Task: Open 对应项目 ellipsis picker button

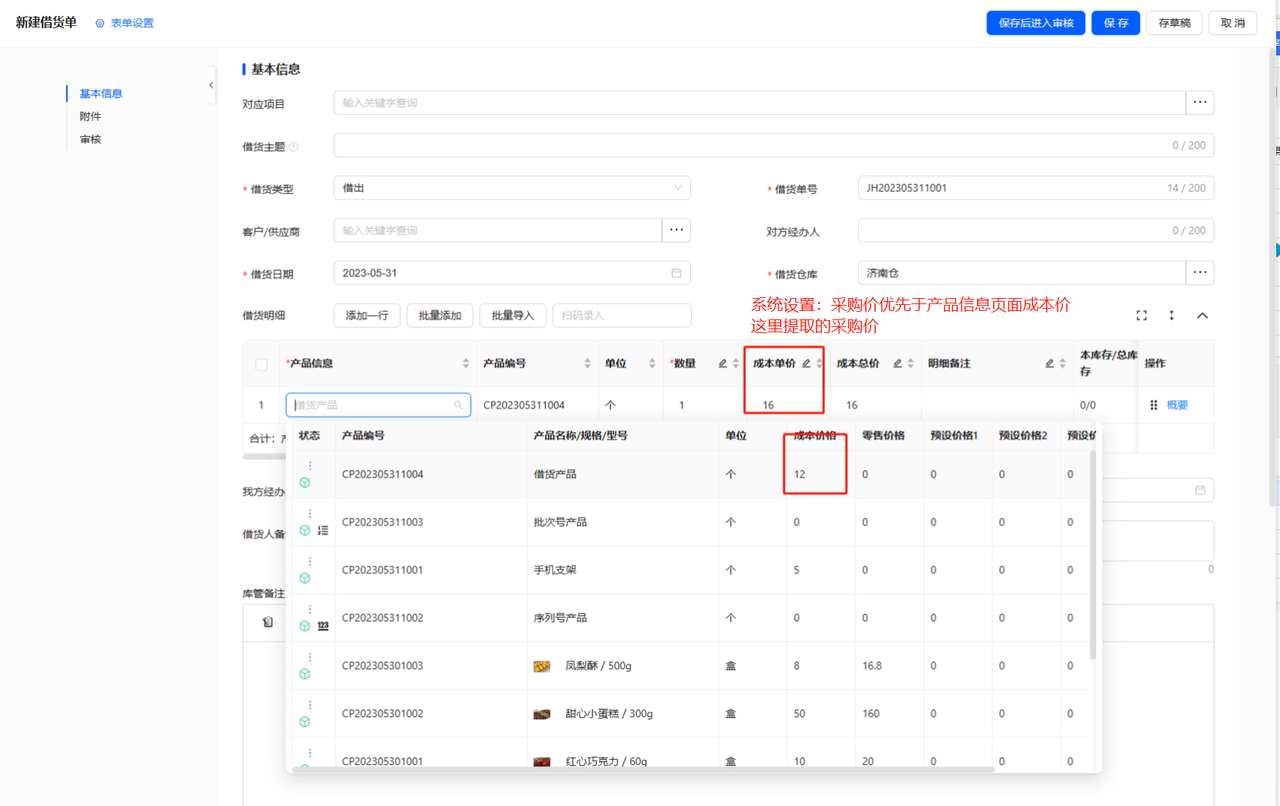Action: [1200, 103]
